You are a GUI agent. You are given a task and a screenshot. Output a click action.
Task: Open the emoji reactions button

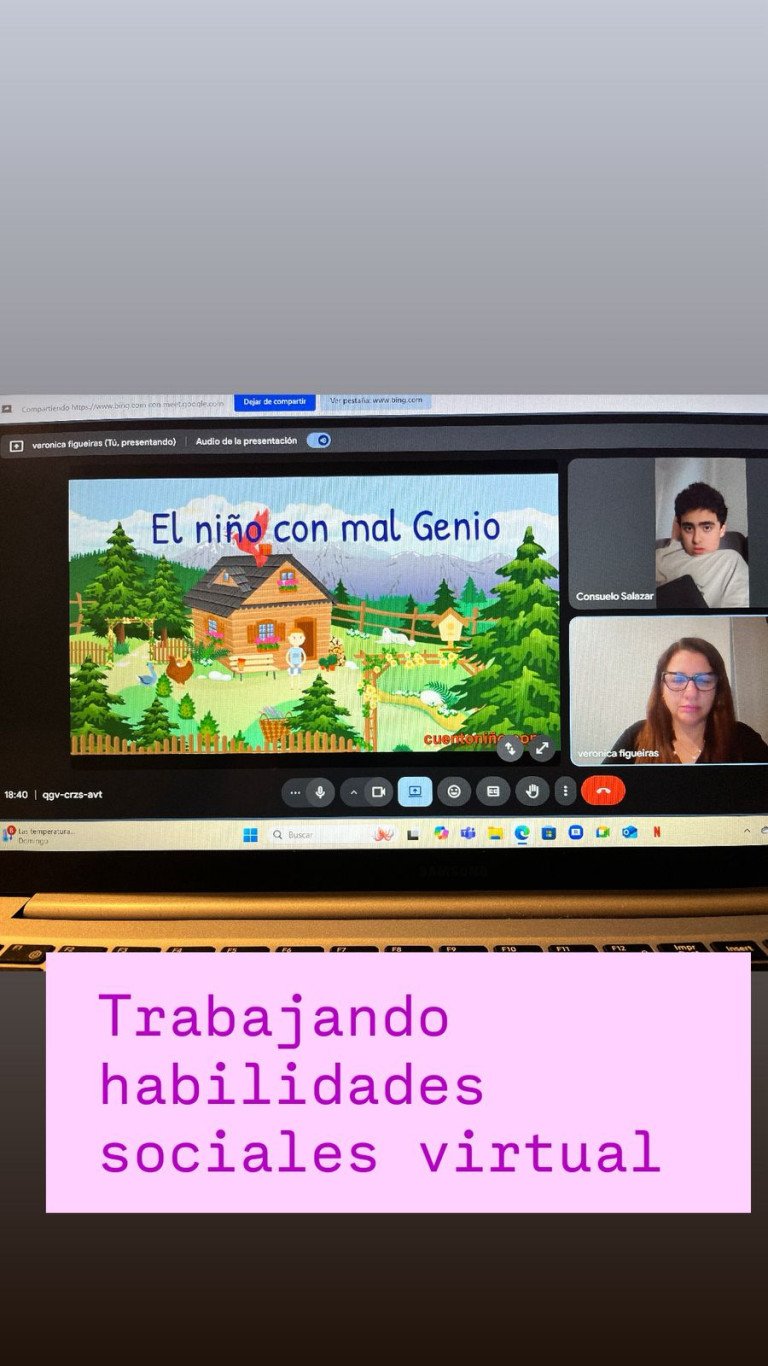point(454,792)
